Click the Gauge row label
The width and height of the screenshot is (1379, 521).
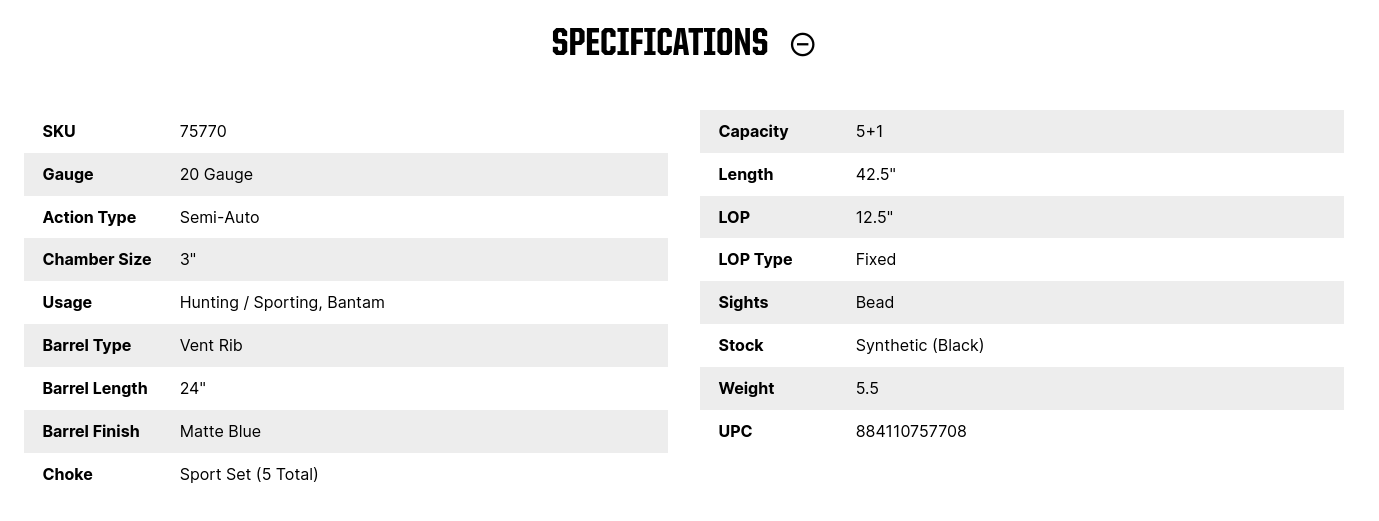click(68, 174)
